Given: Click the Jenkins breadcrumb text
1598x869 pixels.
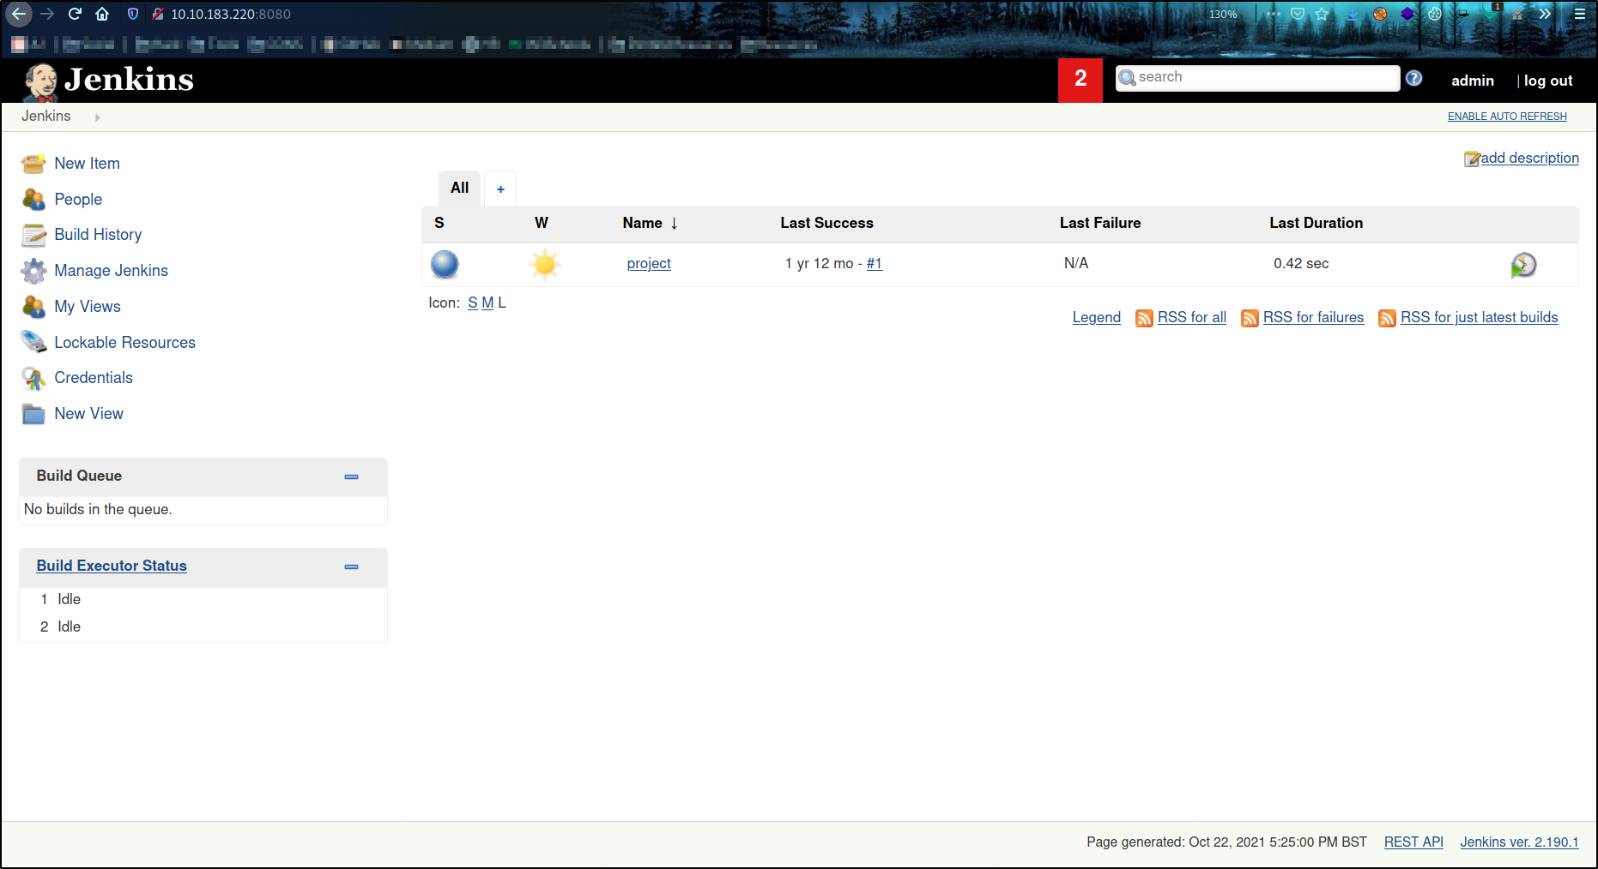Looking at the screenshot, I should tap(46, 117).
